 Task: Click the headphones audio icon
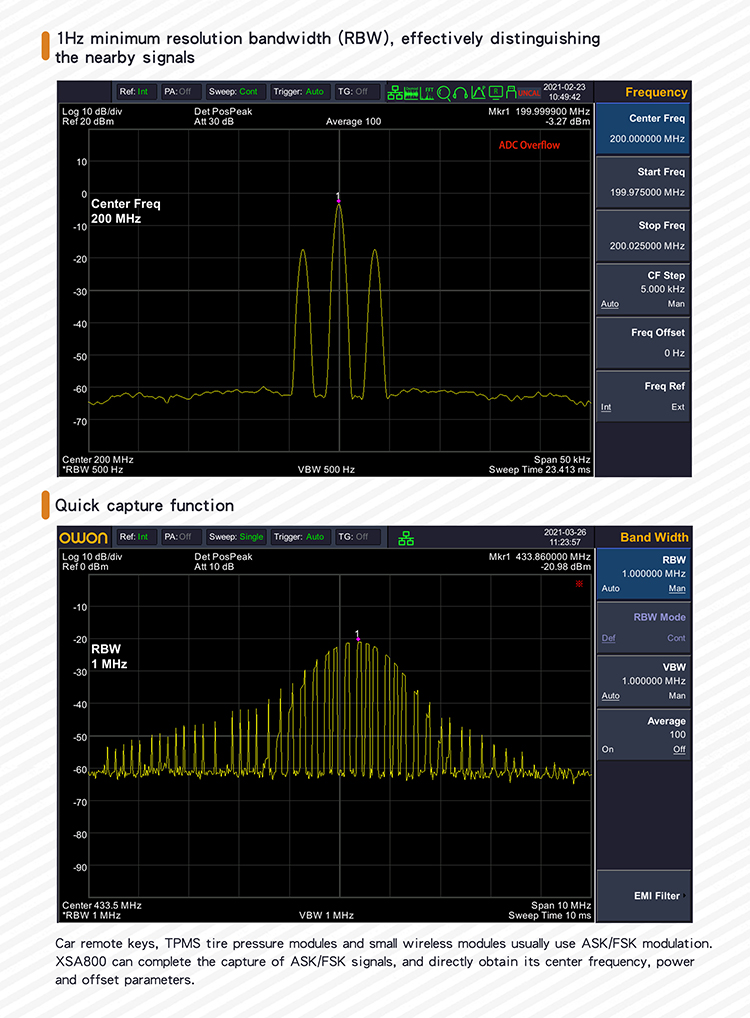[460, 92]
